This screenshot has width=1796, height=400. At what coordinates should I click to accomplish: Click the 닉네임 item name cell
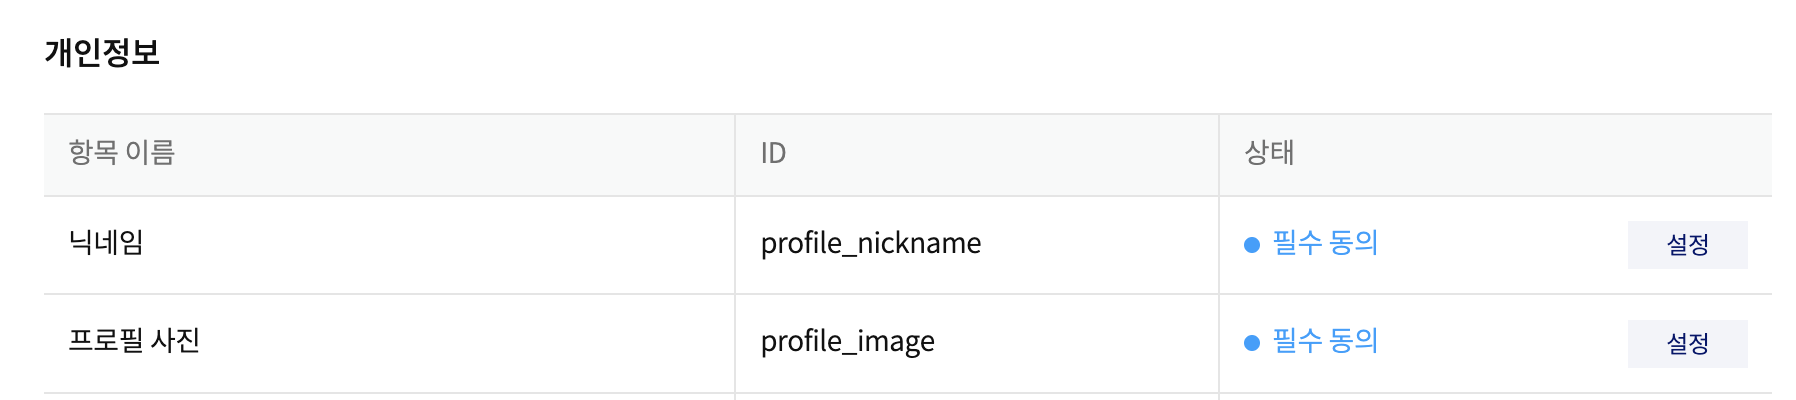pyautogui.click(x=106, y=243)
